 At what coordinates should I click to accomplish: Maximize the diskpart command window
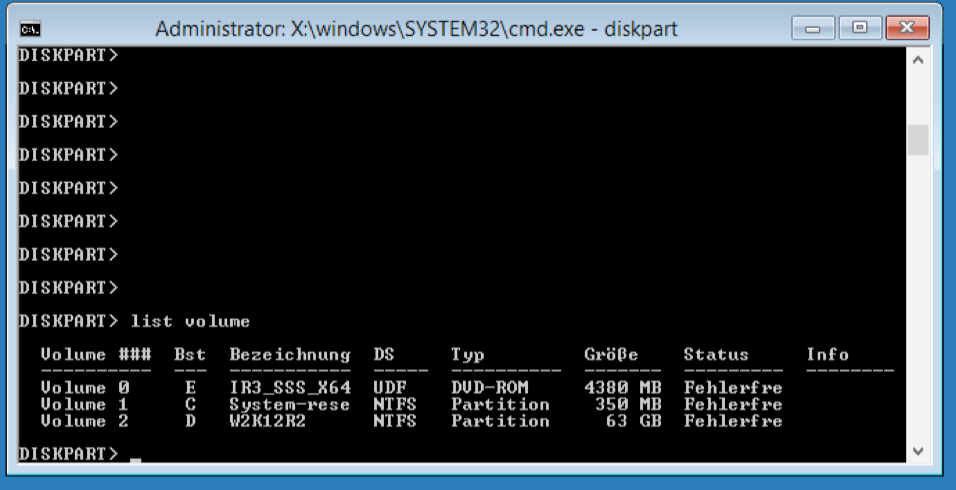pyautogui.click(x=860, y=28)
